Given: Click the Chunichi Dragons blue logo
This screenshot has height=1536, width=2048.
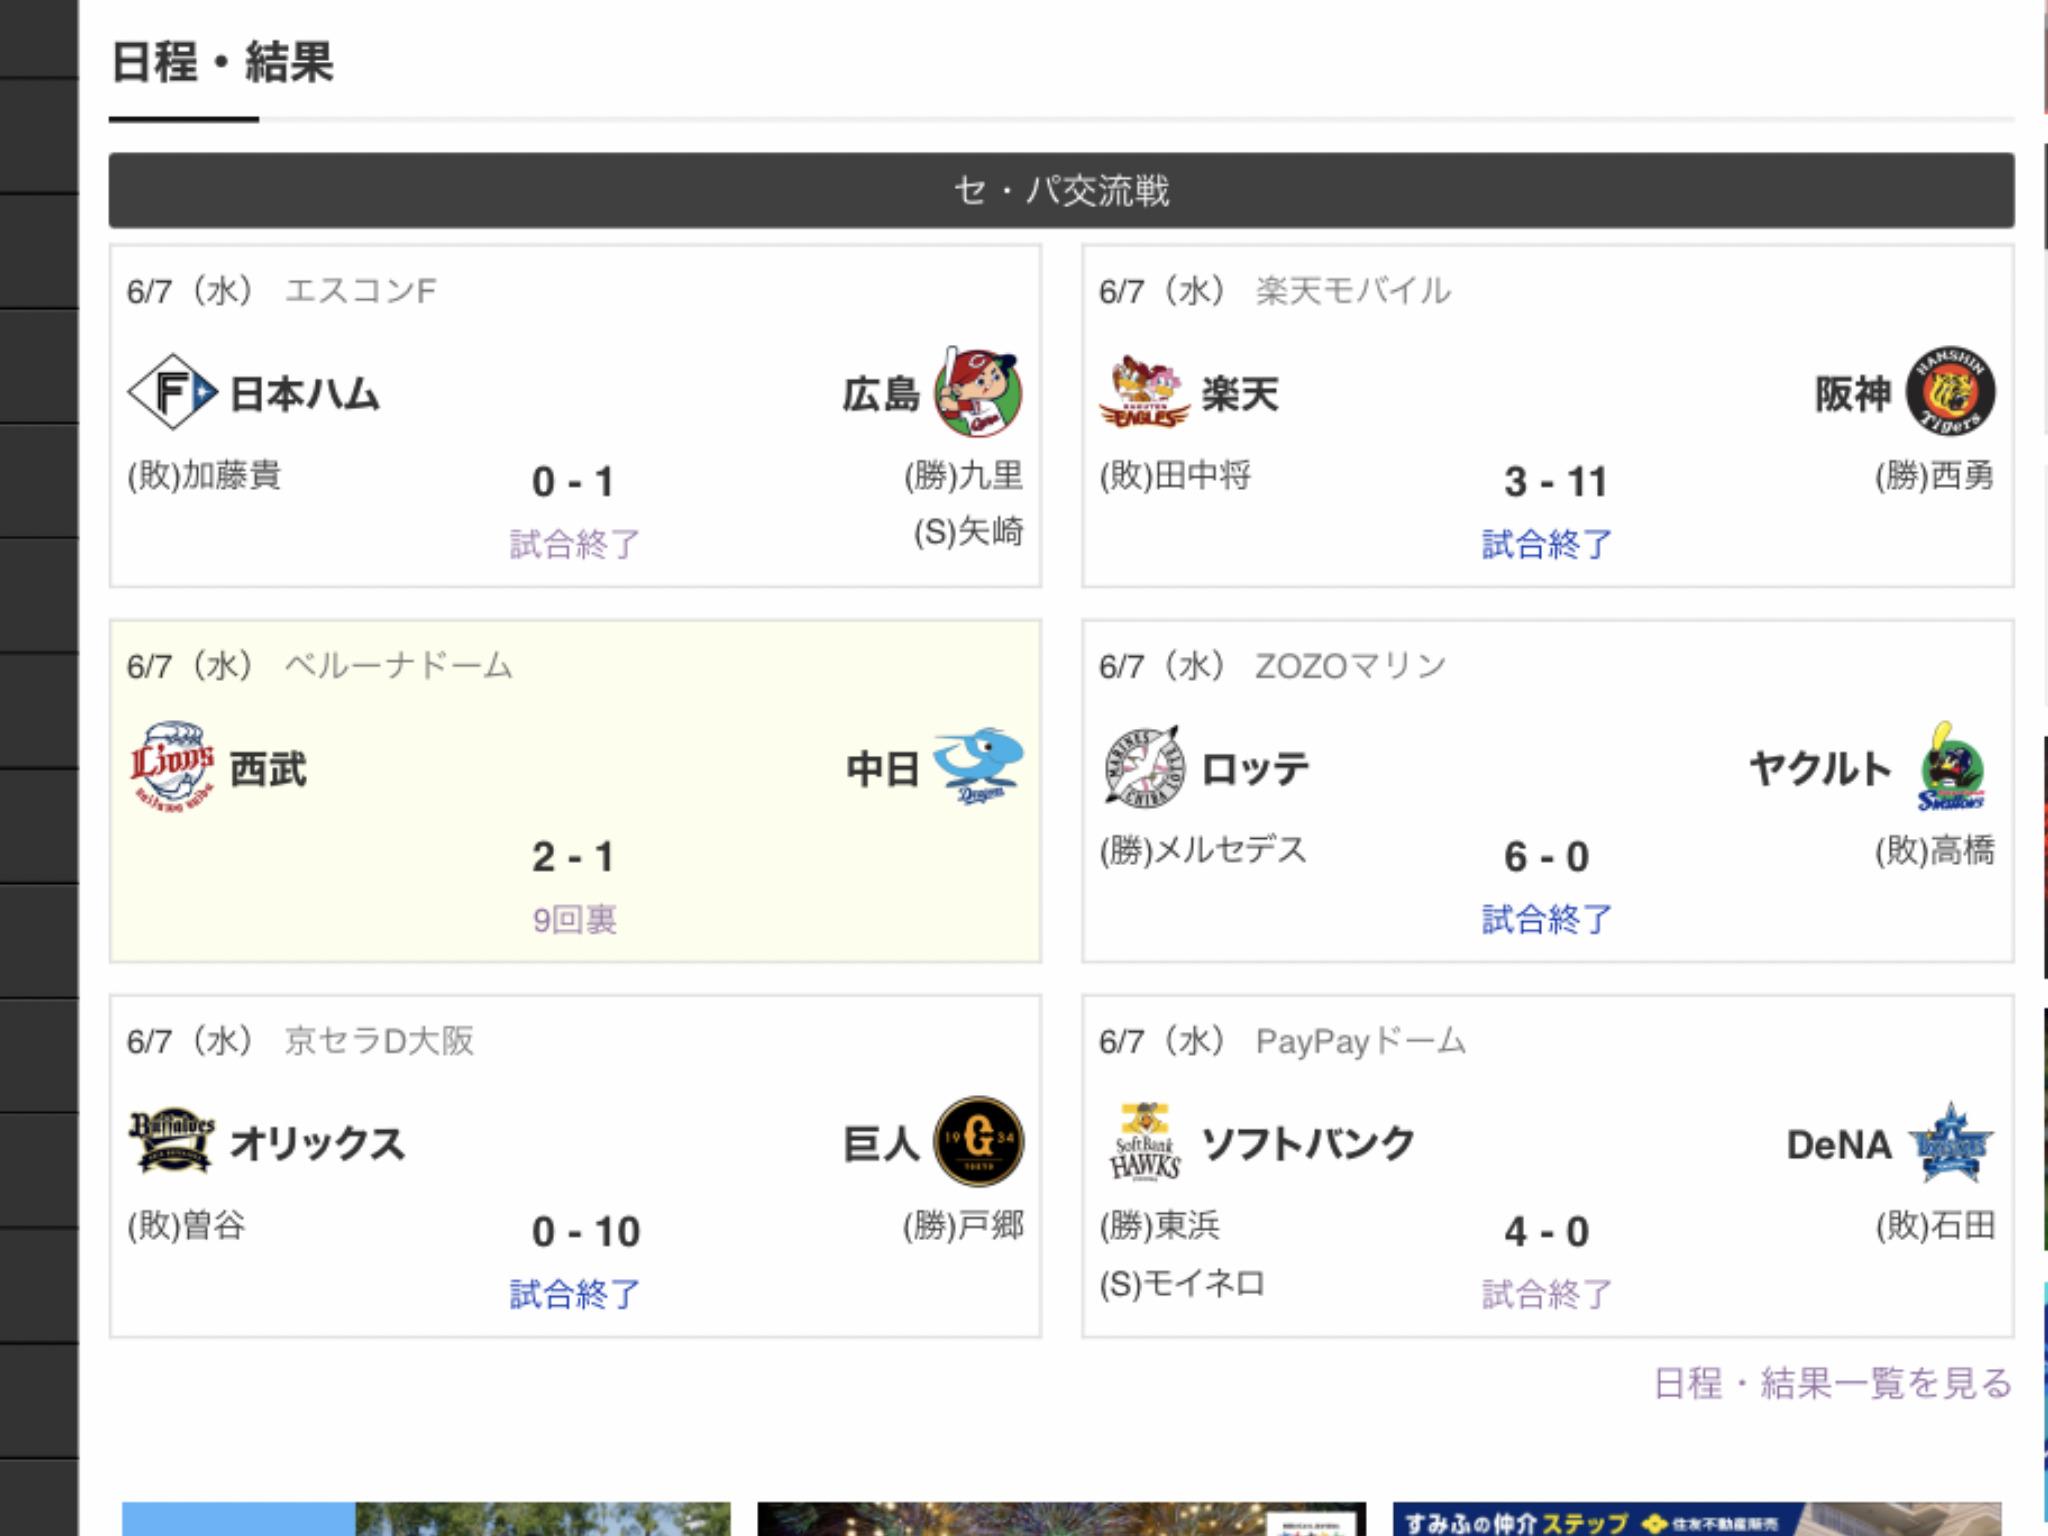Looking at the screenshot, I should (x=978, y=766).
